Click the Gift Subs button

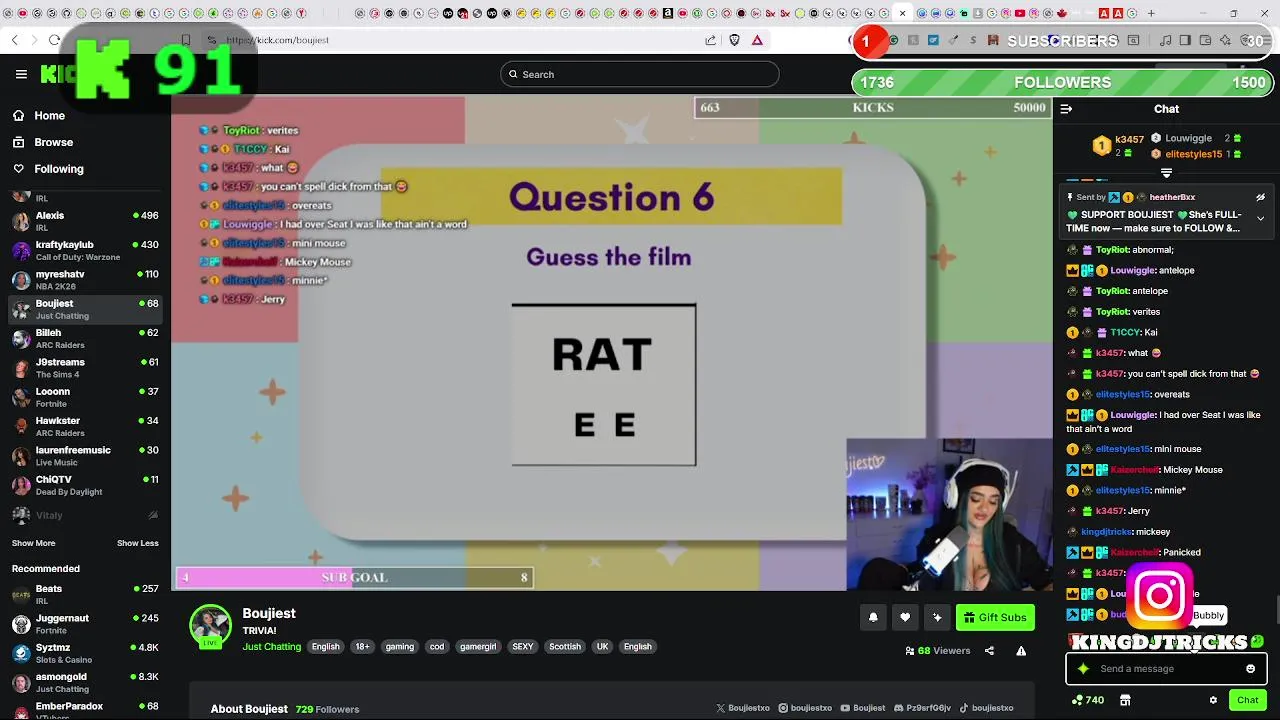(995, 617)
